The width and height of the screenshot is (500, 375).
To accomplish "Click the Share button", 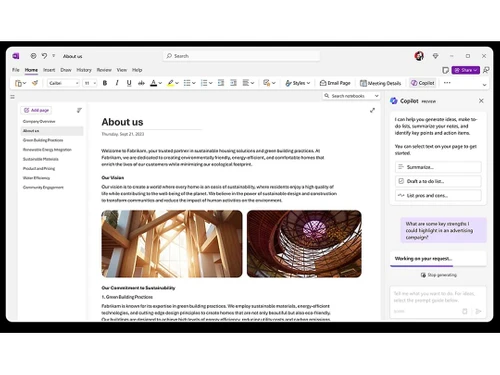I will 466,70.
